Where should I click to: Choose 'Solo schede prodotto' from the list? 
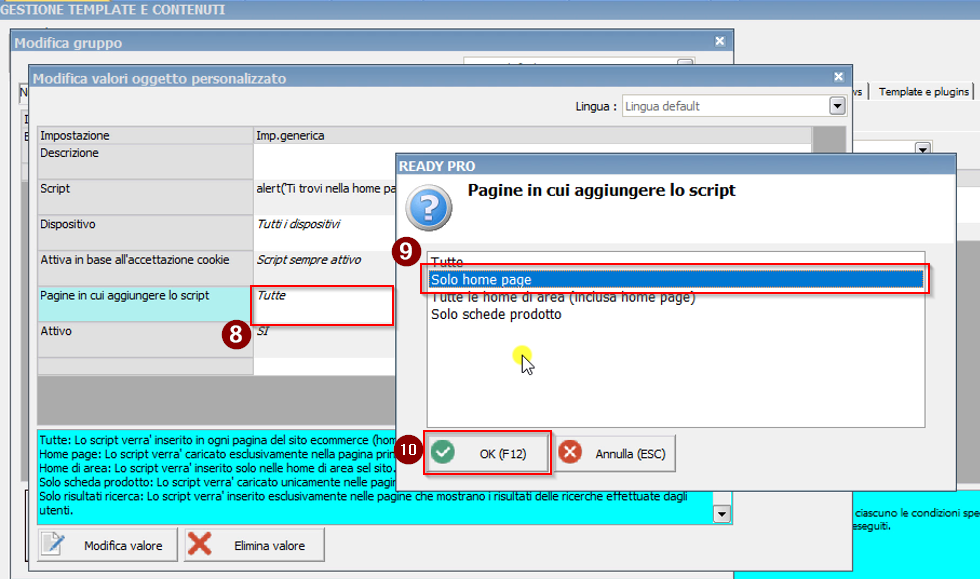[x=496, y=314]
